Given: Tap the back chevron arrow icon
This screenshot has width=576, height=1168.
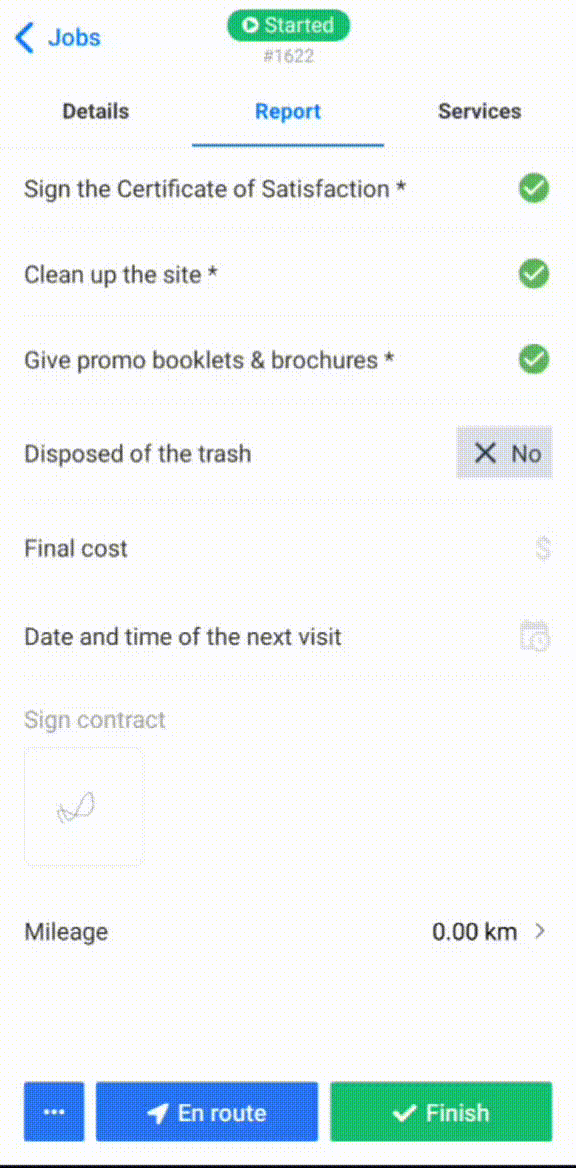Looking at the screenshot, I should click(25, 37).
